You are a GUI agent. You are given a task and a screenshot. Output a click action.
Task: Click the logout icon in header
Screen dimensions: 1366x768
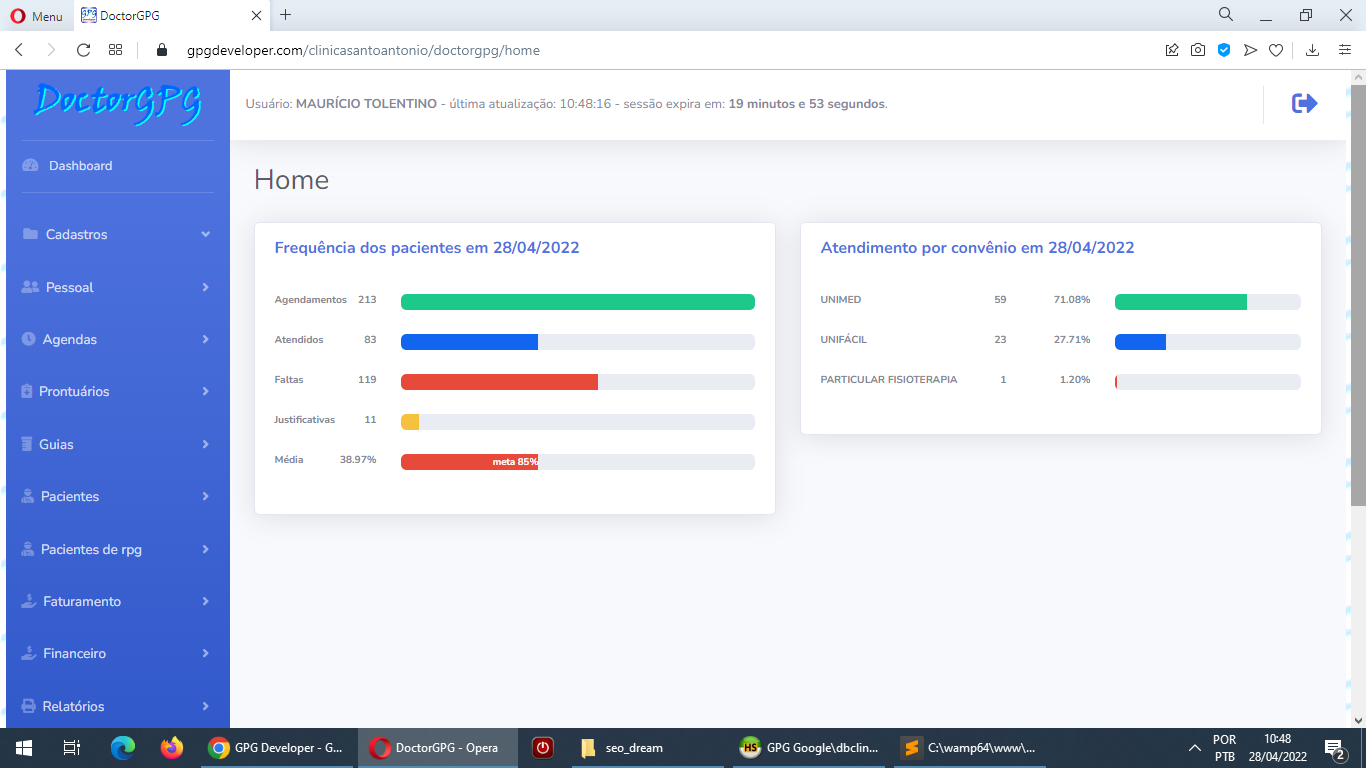pyautogui.click(x=1304, y=103)
